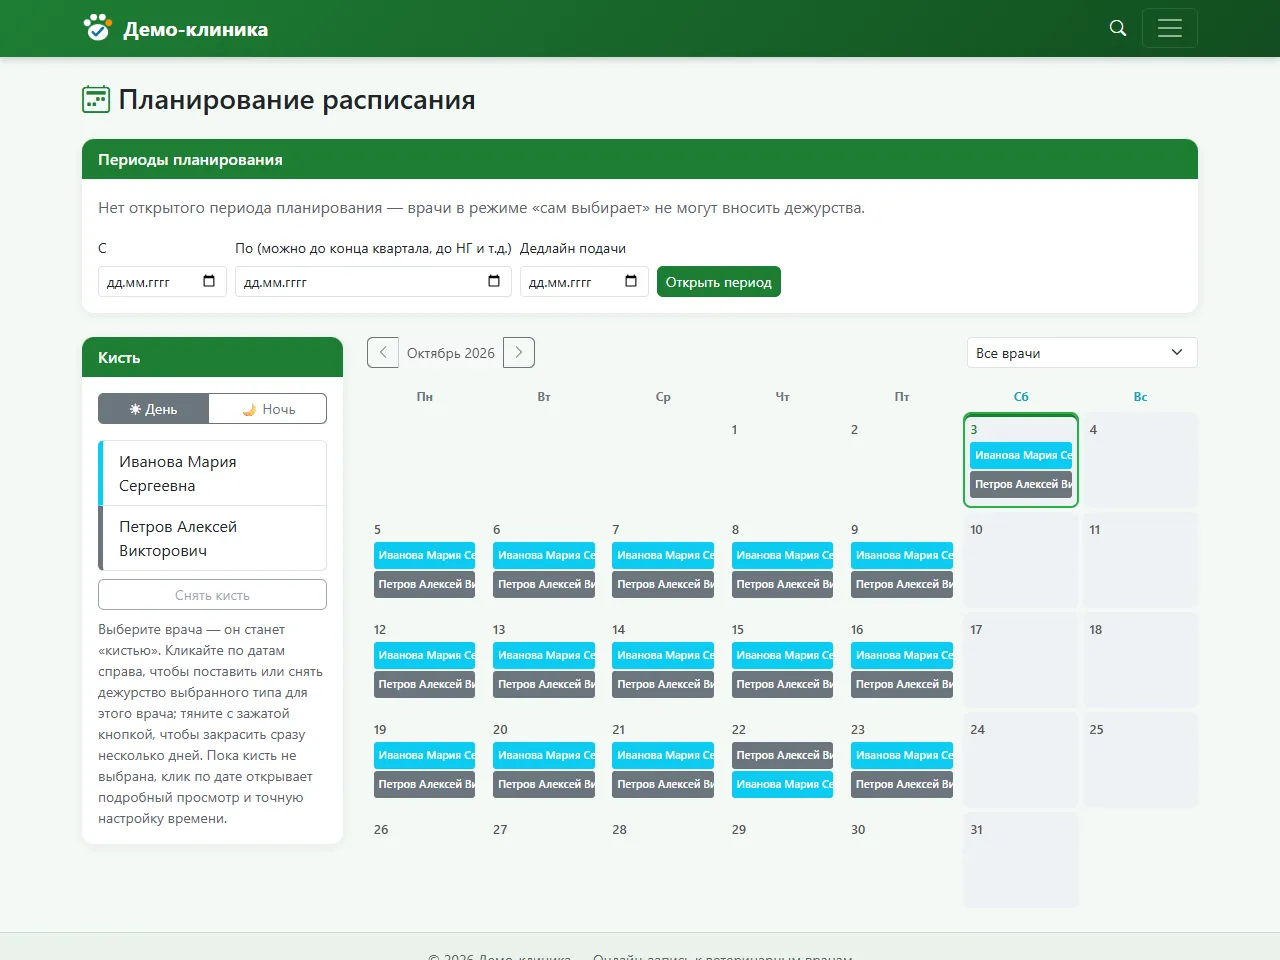The width and height of the screenshot is (1280, 960).
Task: Click the «Снять кисть» button
Action: [212, 595]
